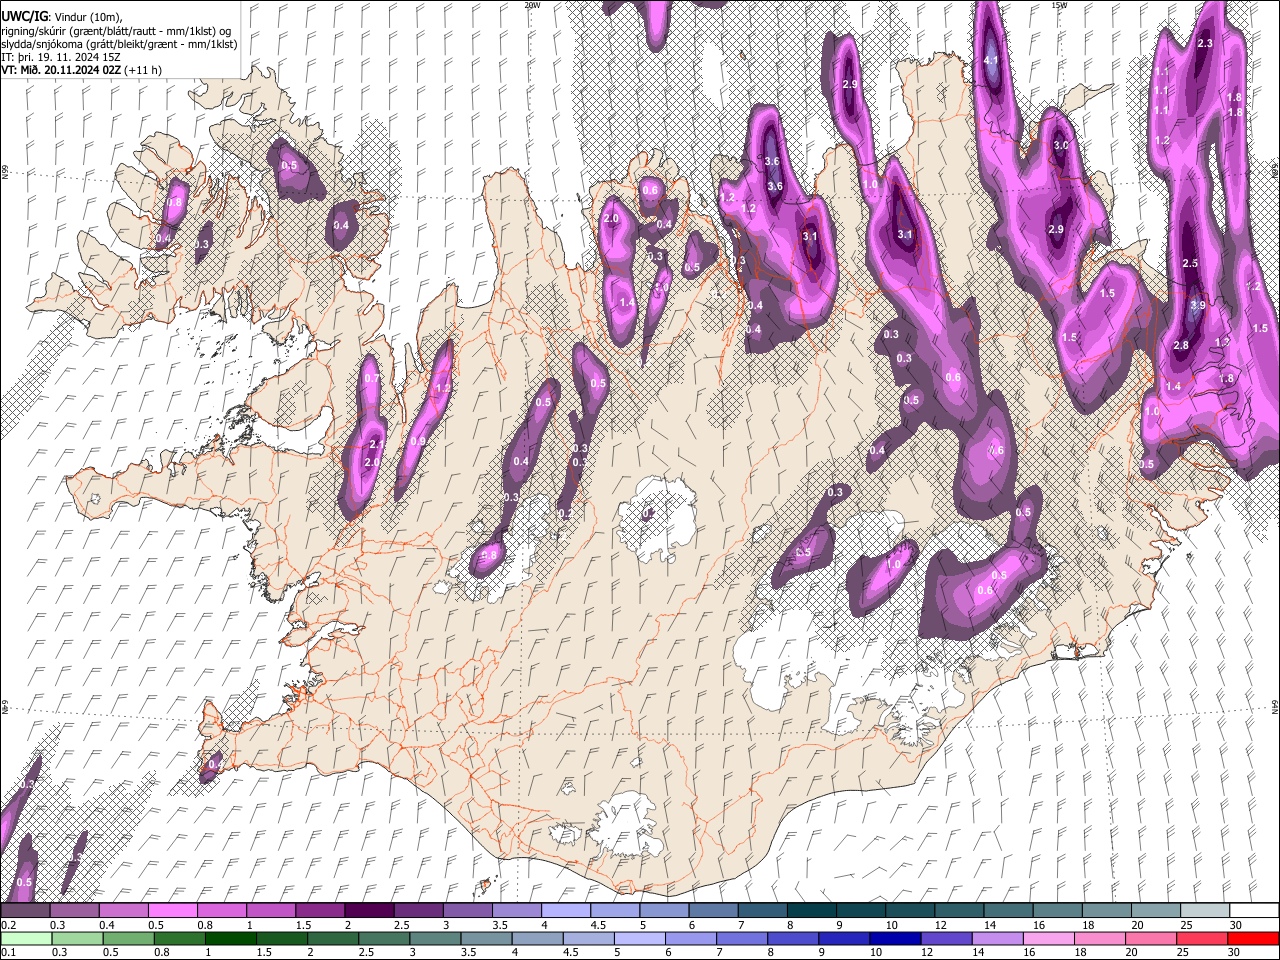Click the '0.7' precipitation value in west Iceland
1280x960 pixels.
[x=372, y=379]
